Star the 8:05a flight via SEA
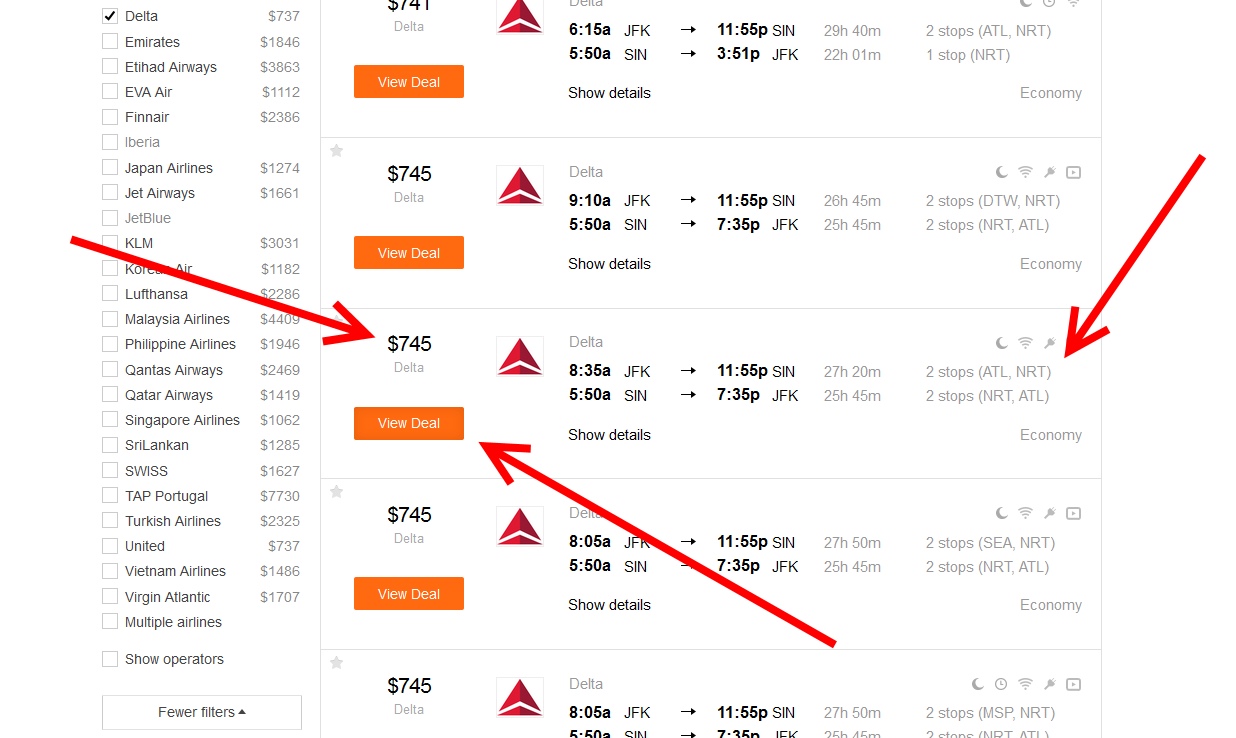 tap(337, 492)
